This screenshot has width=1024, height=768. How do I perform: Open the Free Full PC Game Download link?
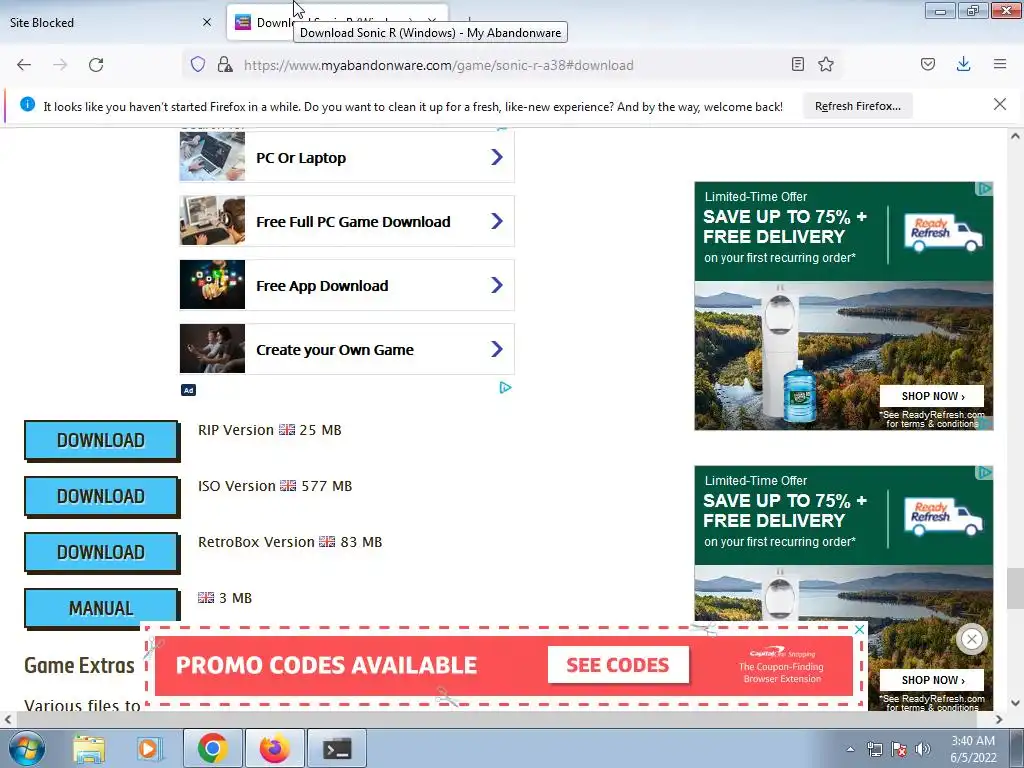347,221
